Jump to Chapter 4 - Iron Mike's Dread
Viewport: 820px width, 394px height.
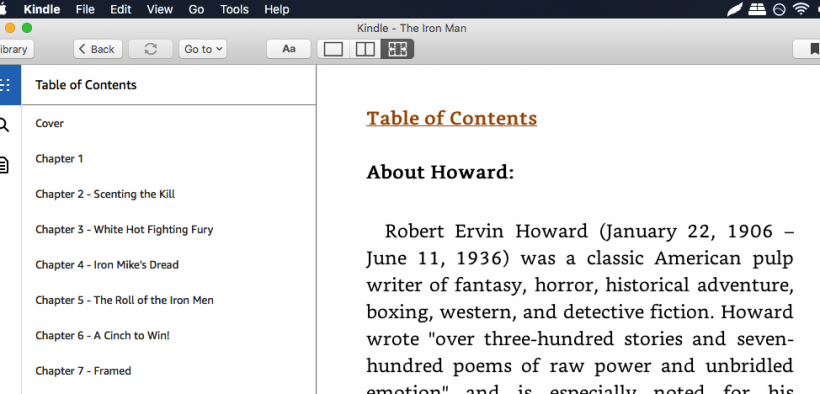coord(107,265)
